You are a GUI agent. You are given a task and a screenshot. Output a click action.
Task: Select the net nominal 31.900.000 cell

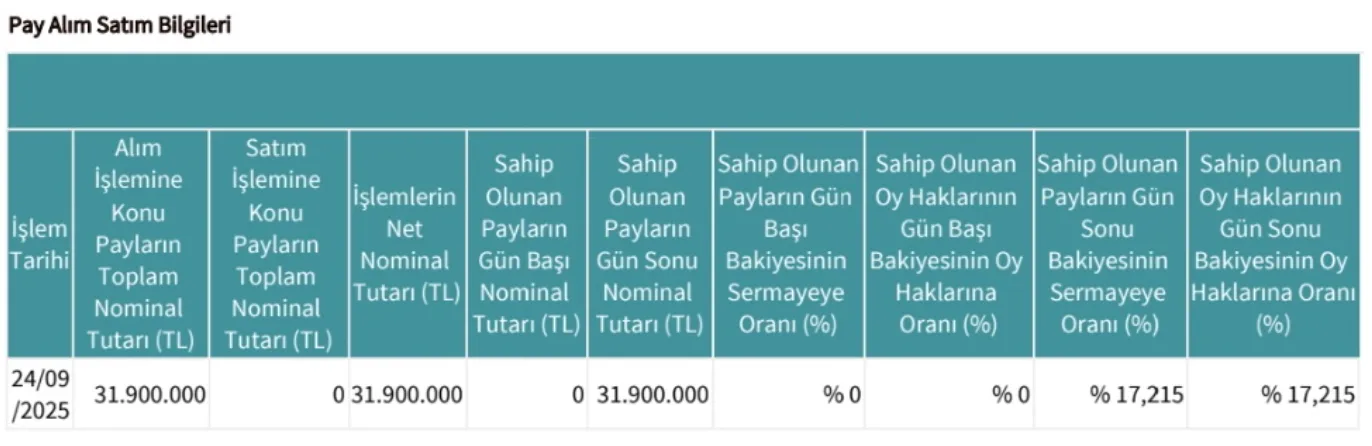(406, 394)
